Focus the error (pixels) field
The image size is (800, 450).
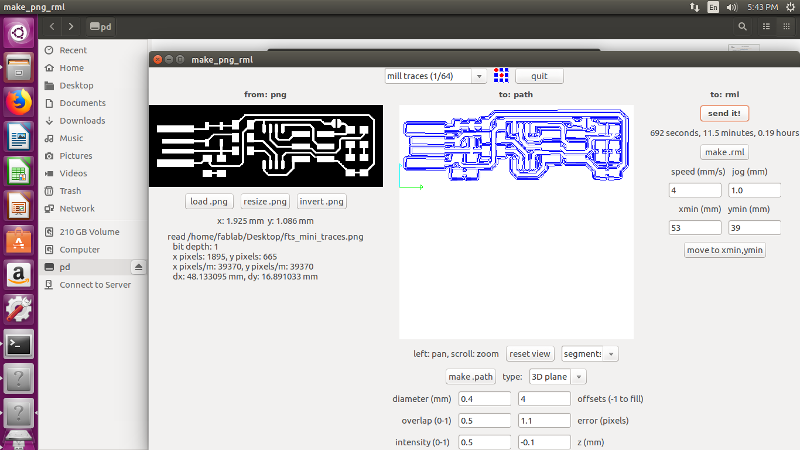pyautogui.click(x=544, y=420)
